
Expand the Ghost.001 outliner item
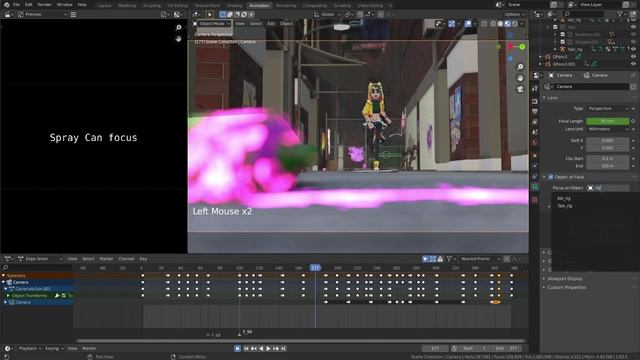540,64
